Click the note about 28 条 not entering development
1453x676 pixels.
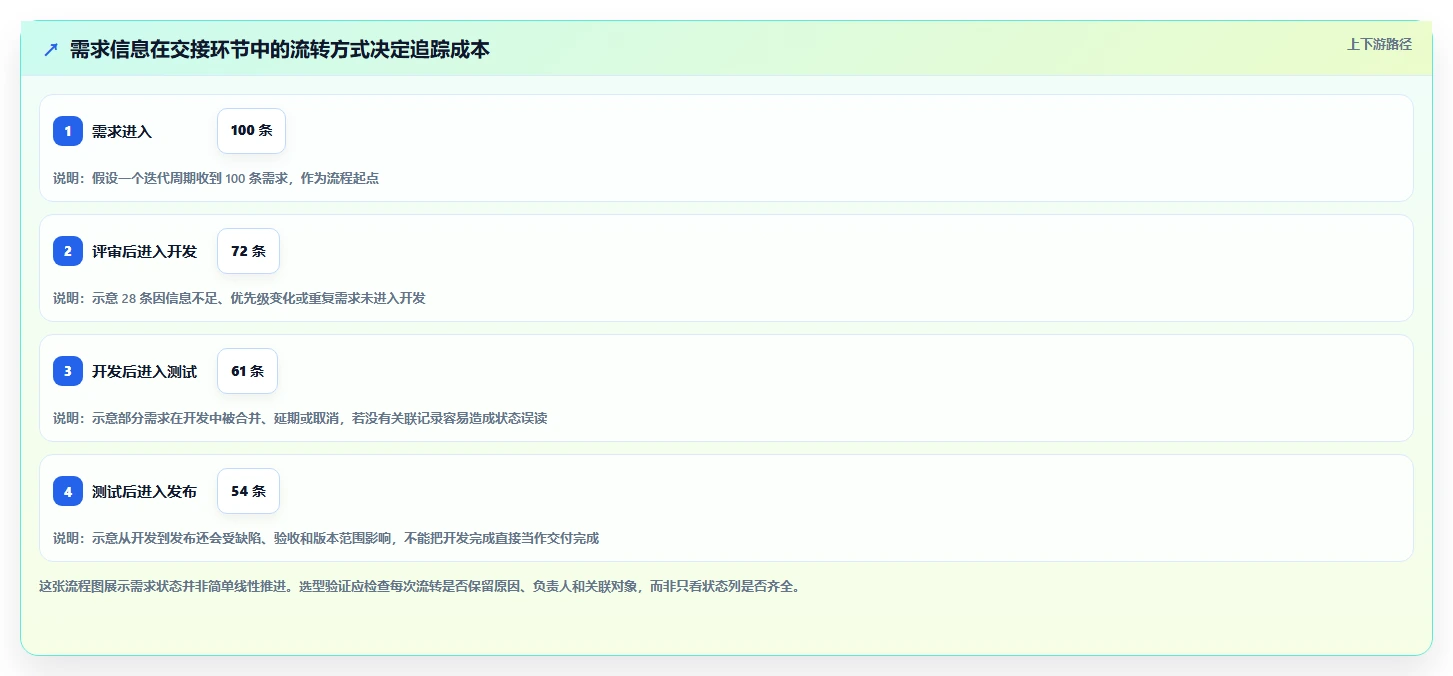(239, 298)
